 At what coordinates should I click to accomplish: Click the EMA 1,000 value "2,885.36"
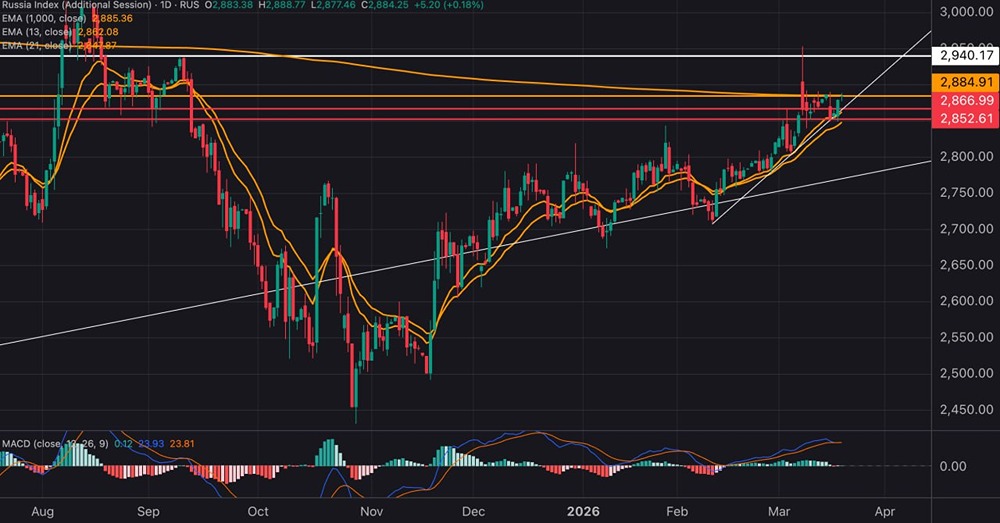click(112, 18)
